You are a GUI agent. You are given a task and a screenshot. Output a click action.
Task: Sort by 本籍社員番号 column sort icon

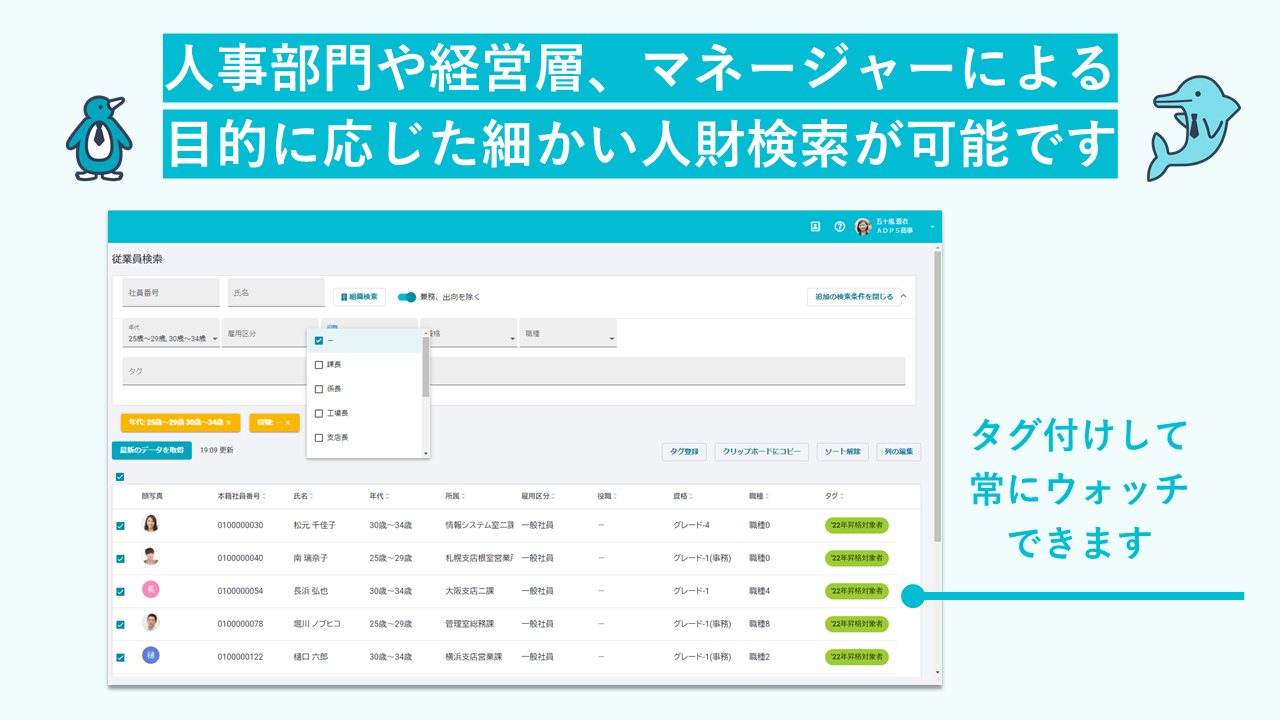point(265,496)
